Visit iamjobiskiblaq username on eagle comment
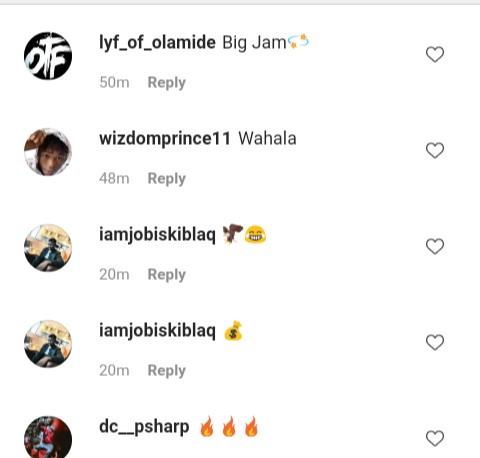Viewport: 480px width, 458px height. pyautogui.click(x=157, y=235)
